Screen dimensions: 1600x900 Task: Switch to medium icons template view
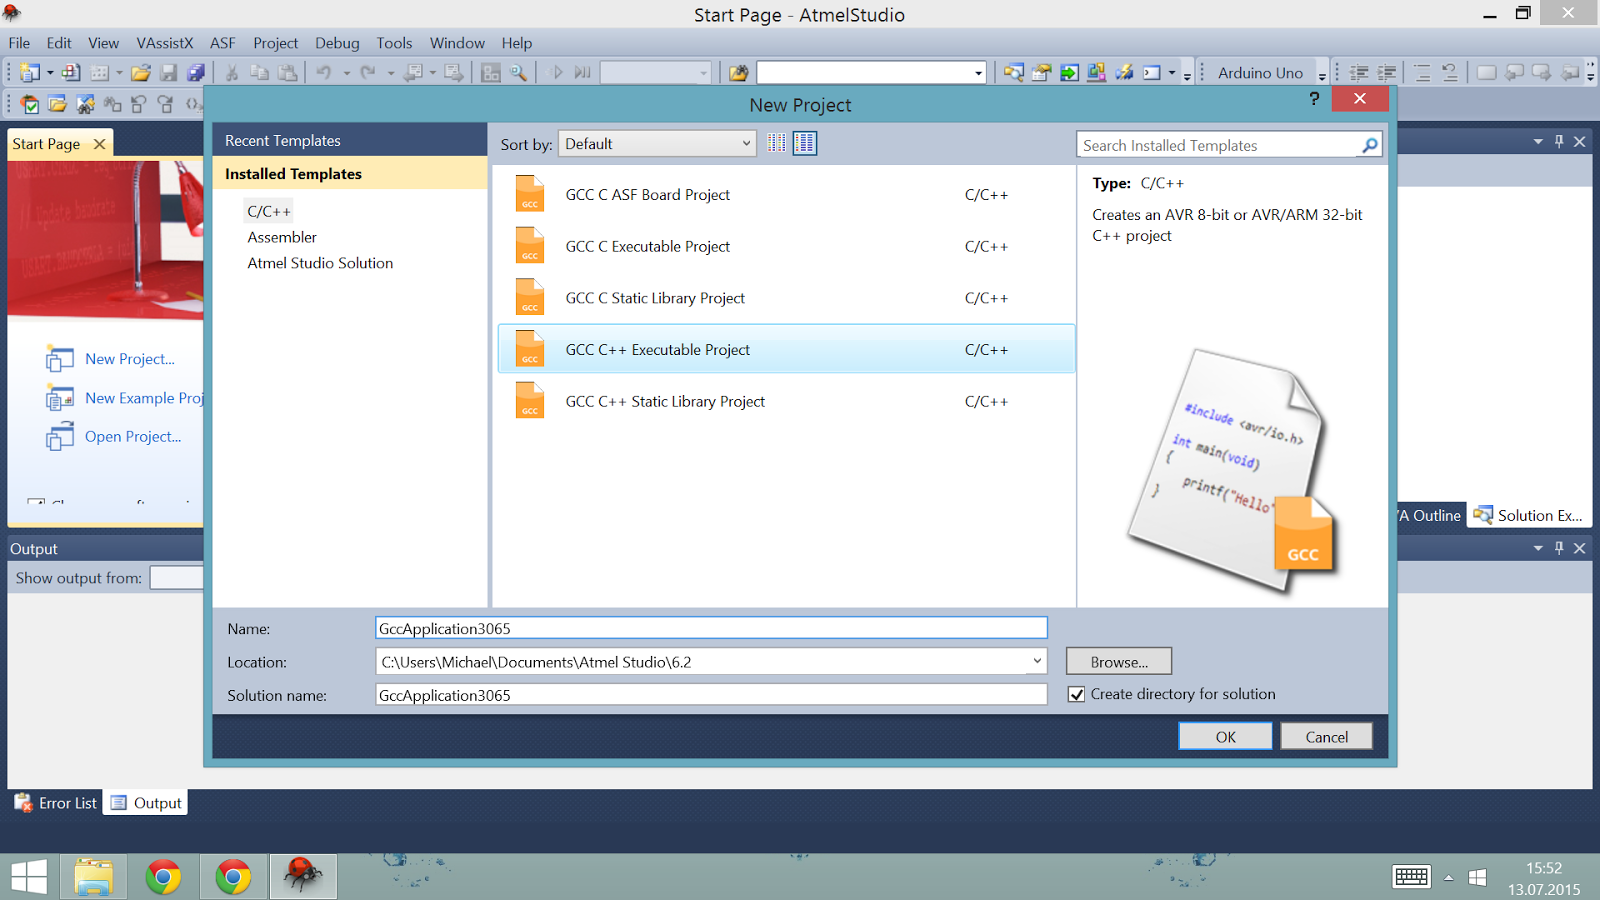click(805, 143)
